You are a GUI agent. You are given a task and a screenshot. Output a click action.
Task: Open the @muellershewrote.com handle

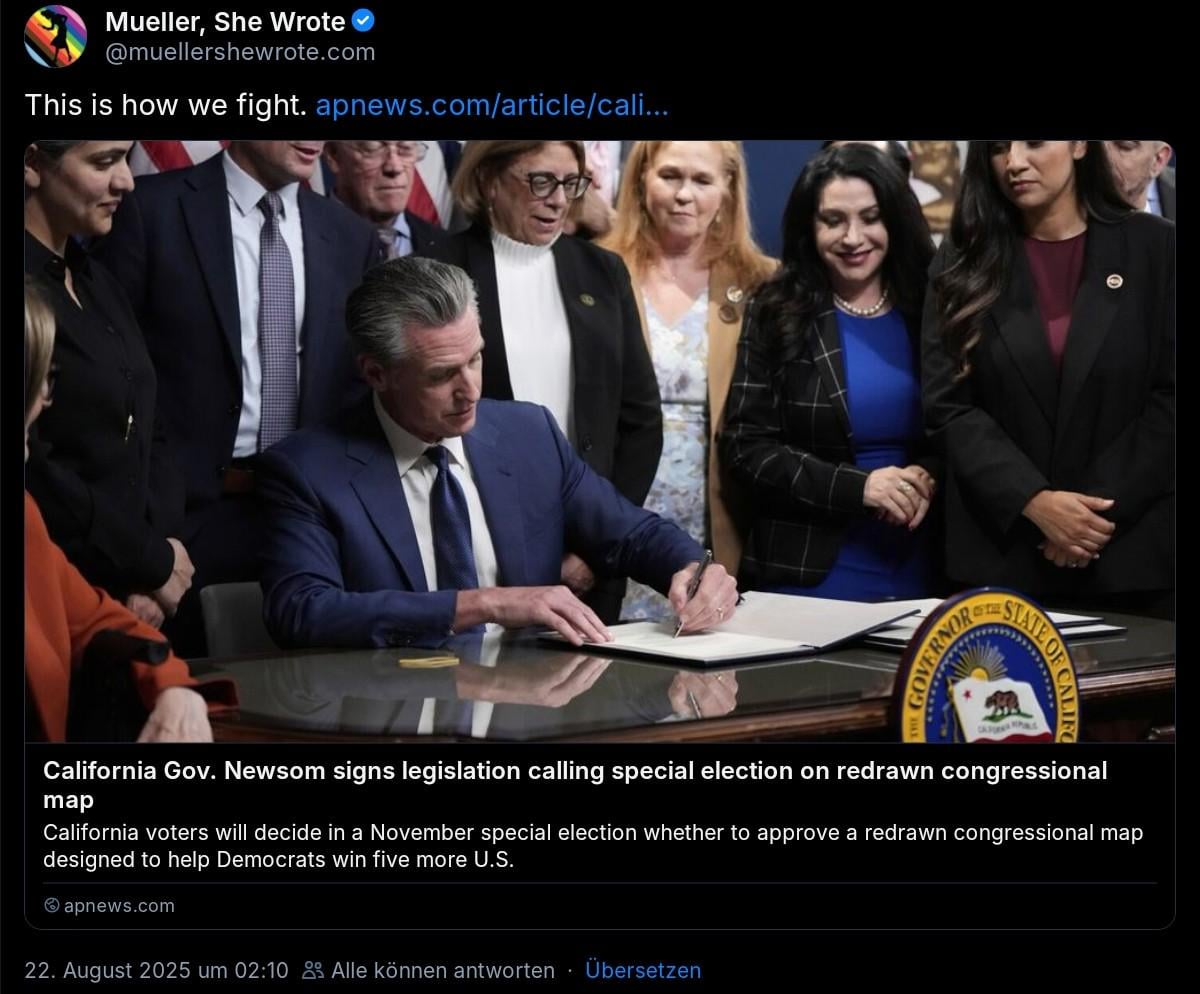pos(240,52)
